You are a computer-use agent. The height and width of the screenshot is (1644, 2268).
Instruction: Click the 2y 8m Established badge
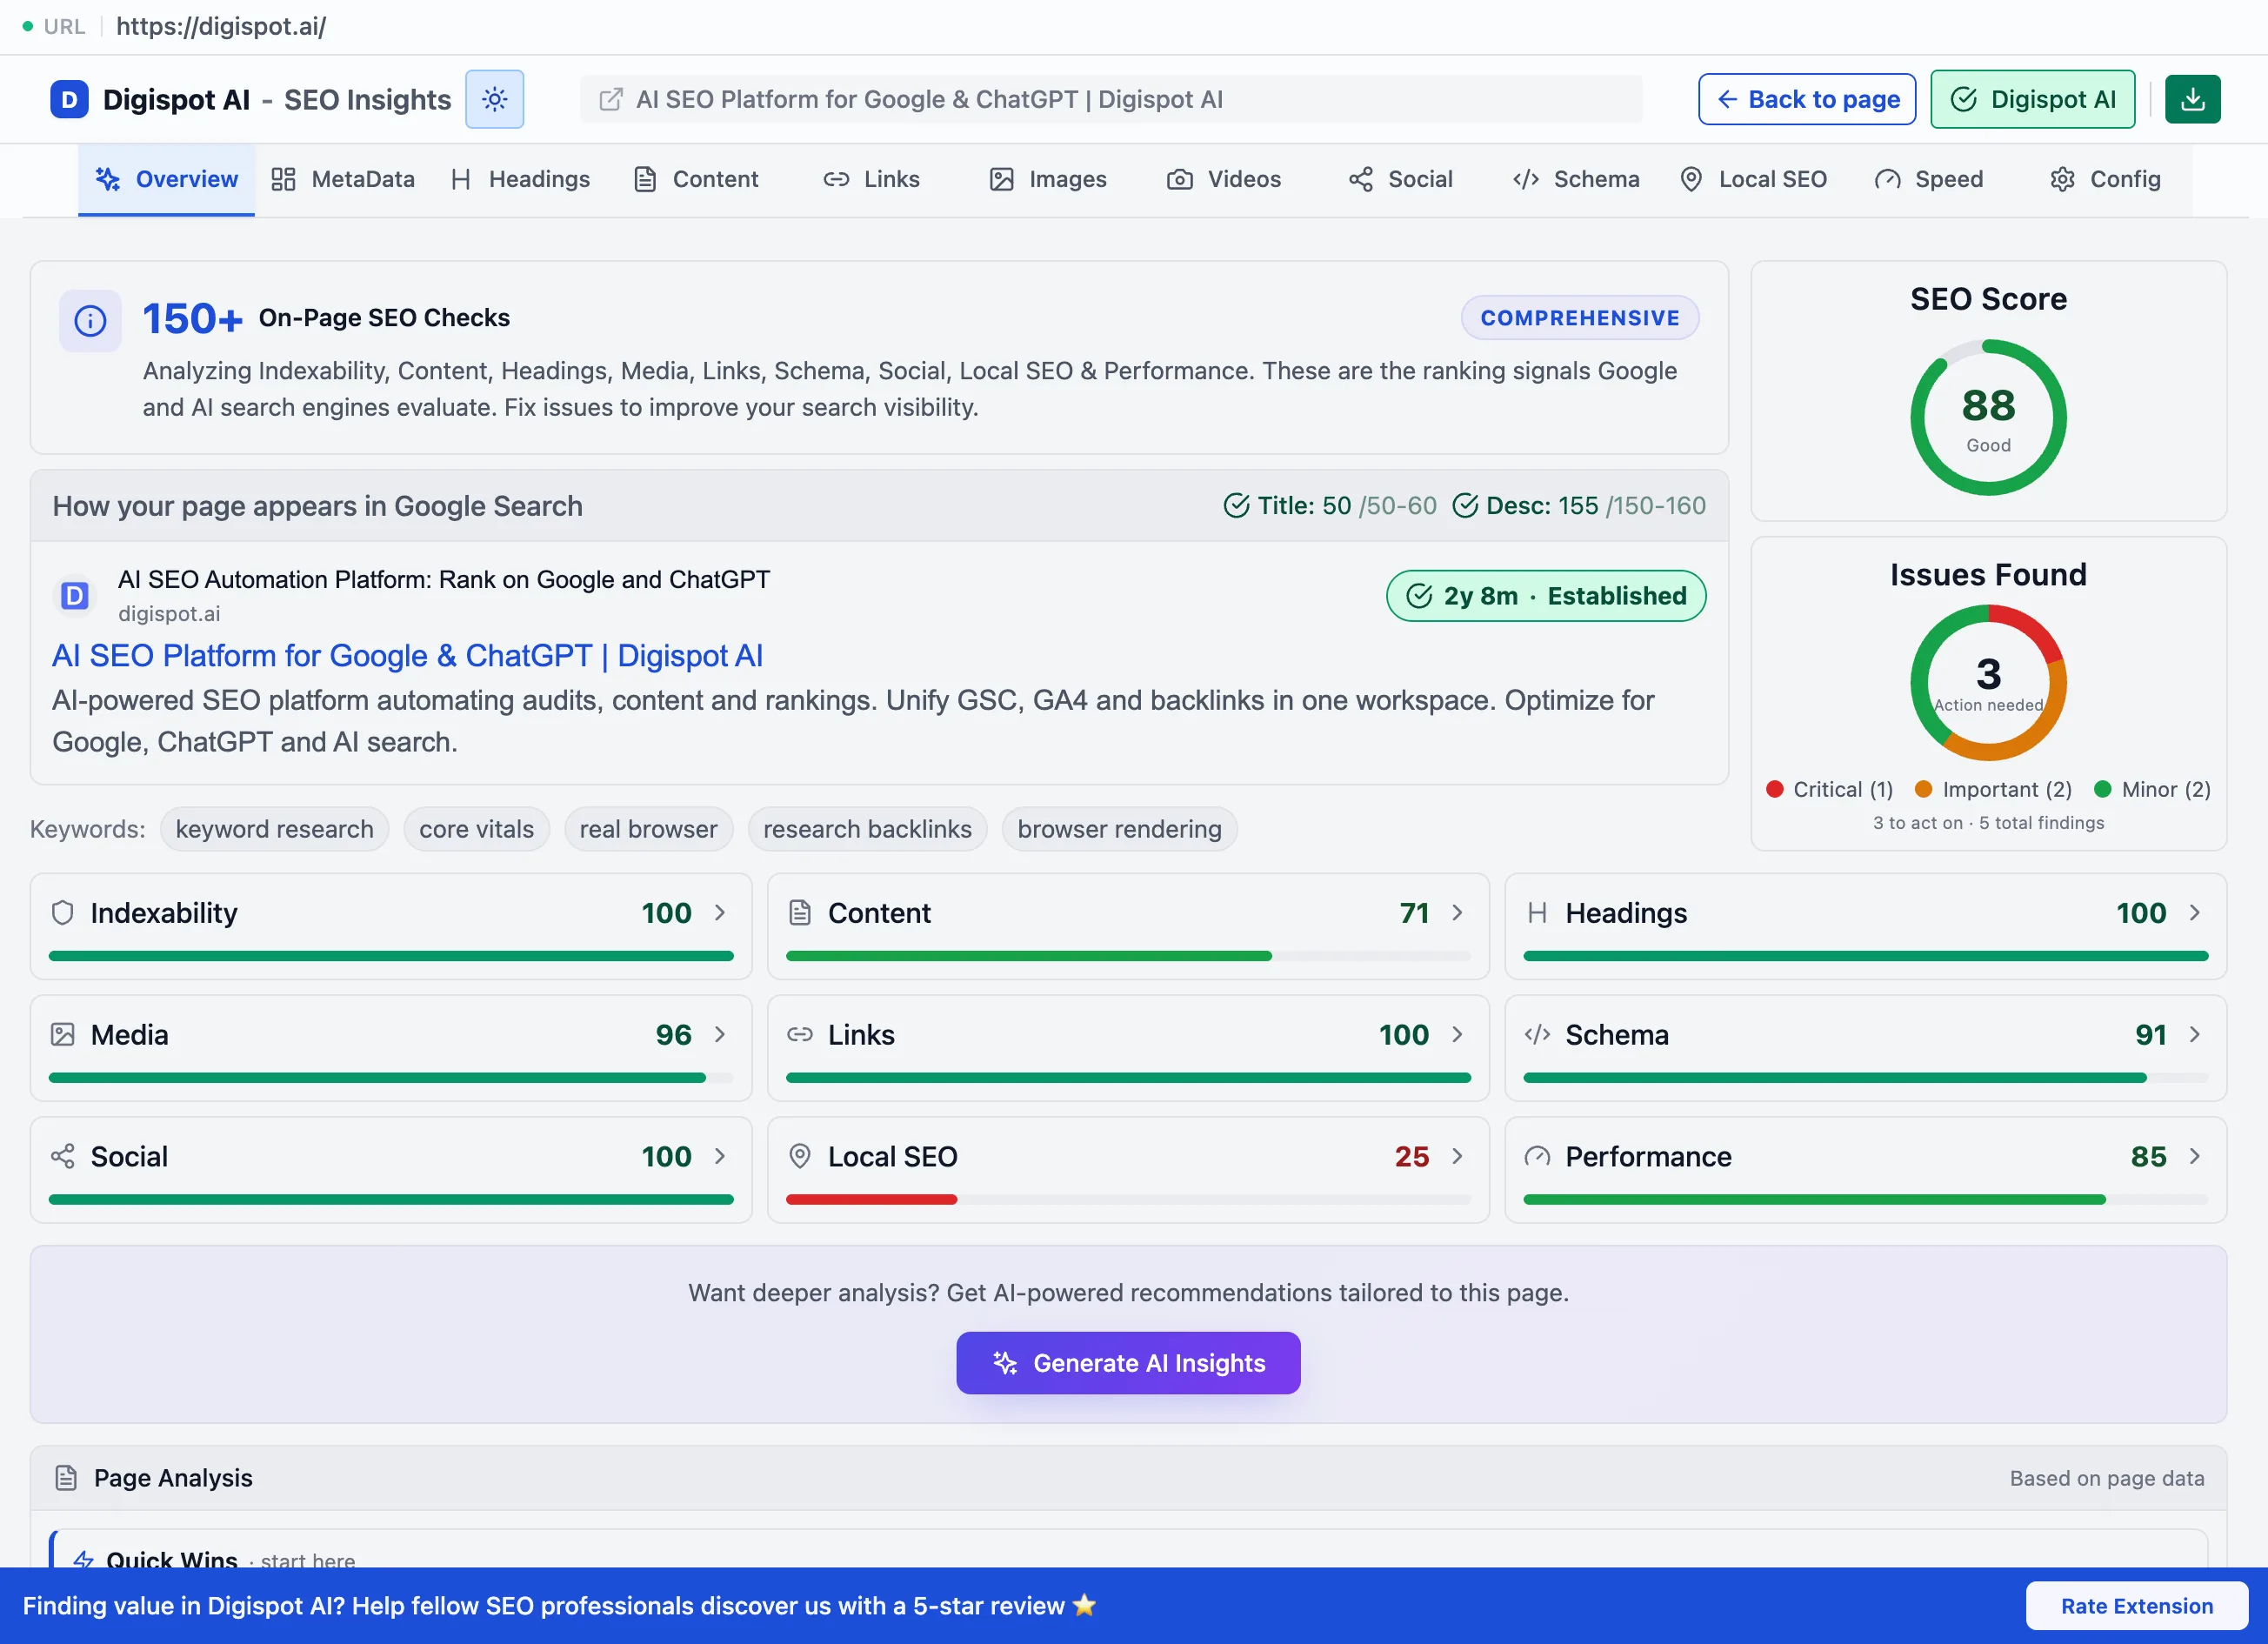[x=1546, y=595]
